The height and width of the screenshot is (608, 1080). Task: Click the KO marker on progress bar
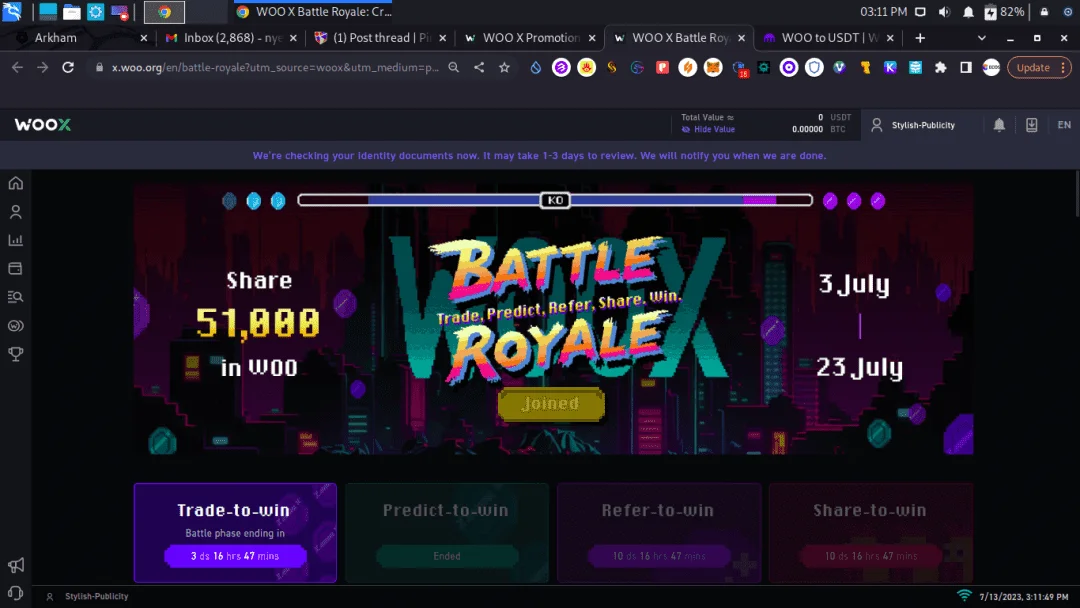[554, 200]
